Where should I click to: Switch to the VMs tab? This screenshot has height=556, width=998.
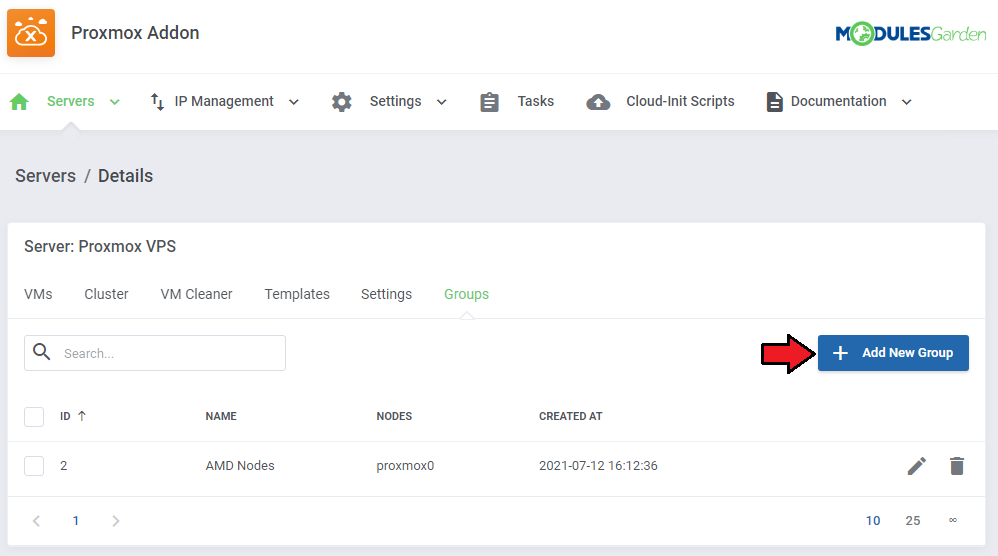(x=38, y=294)
